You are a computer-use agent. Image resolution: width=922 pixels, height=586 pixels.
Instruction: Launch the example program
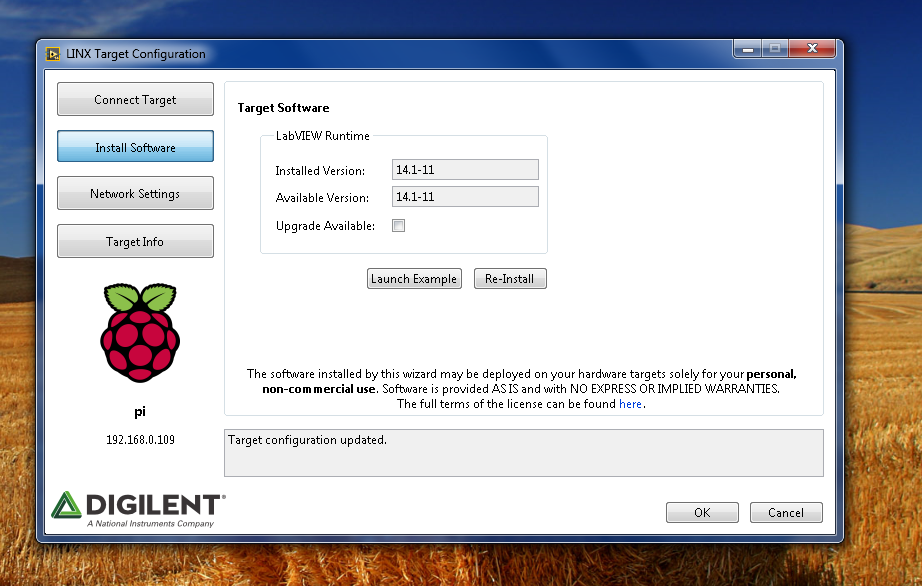(414, 279)
